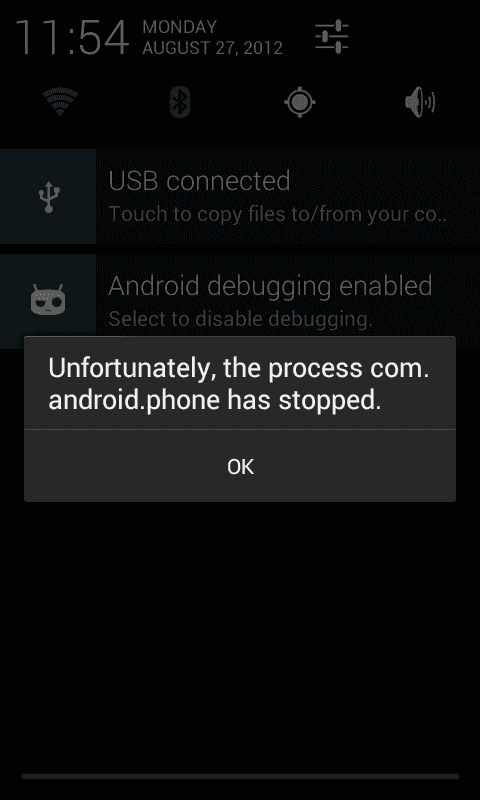This screenshot has width=480, height=800.
Task: Tap the 'USB connected' title text
Action: [x=199, y=181]
